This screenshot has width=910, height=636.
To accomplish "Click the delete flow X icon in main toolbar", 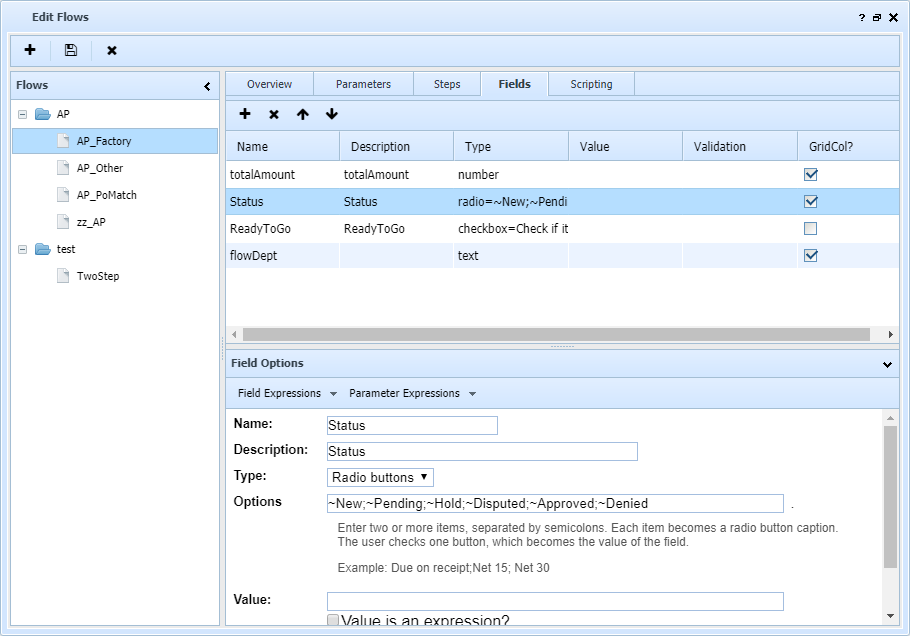I will (x=112, y=50).
